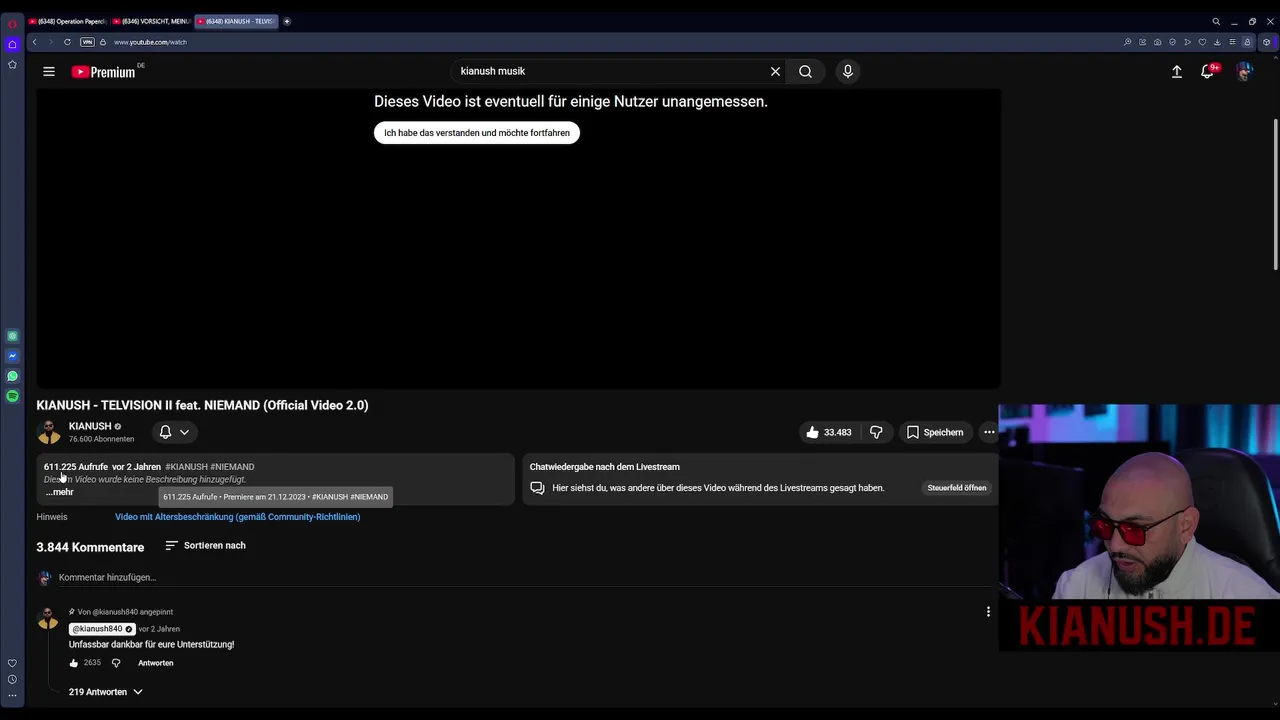Open the KIANUSH channel avatar under the title
The height and width of the screenshot is (720, 1280).
[x=49, y=432]
